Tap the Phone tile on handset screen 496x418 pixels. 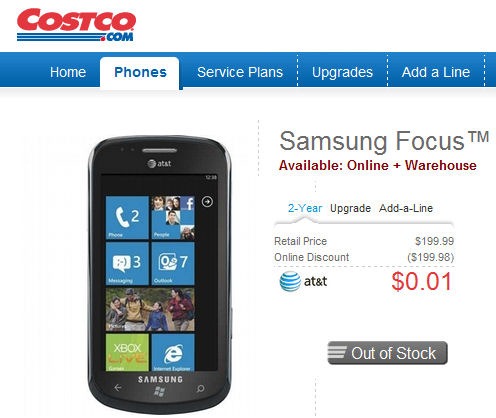tap(127, 218)
